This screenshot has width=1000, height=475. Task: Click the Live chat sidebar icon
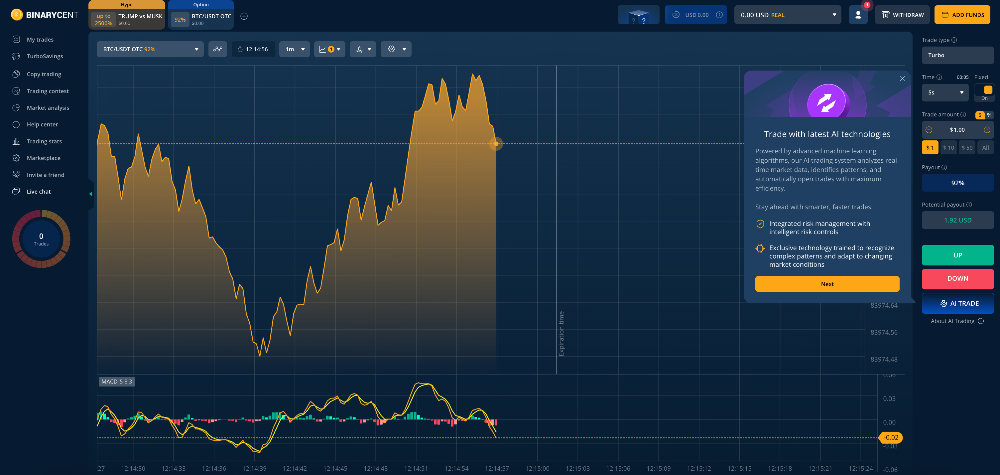[16, 190]
